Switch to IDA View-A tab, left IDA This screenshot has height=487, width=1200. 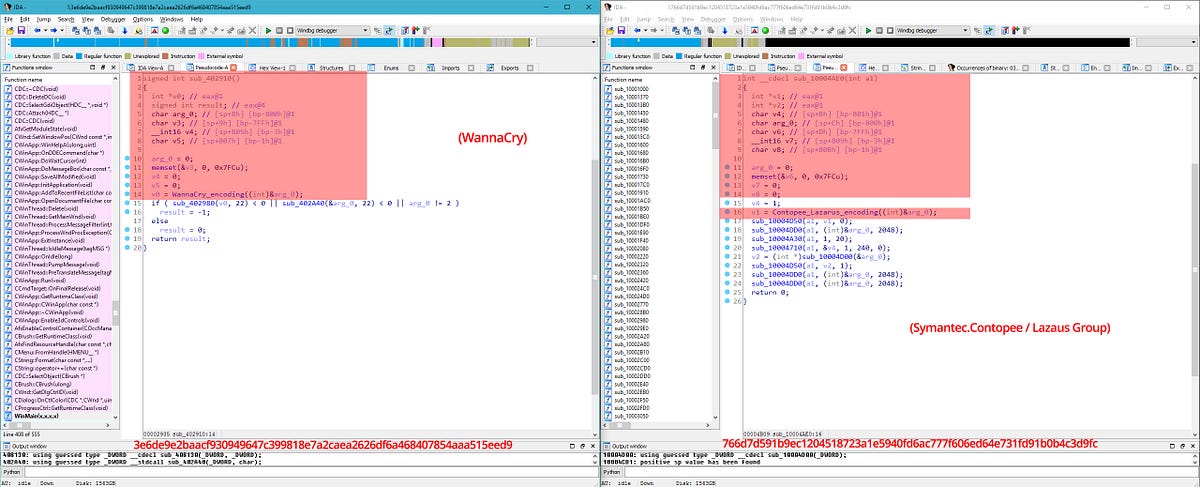(150, 68)
